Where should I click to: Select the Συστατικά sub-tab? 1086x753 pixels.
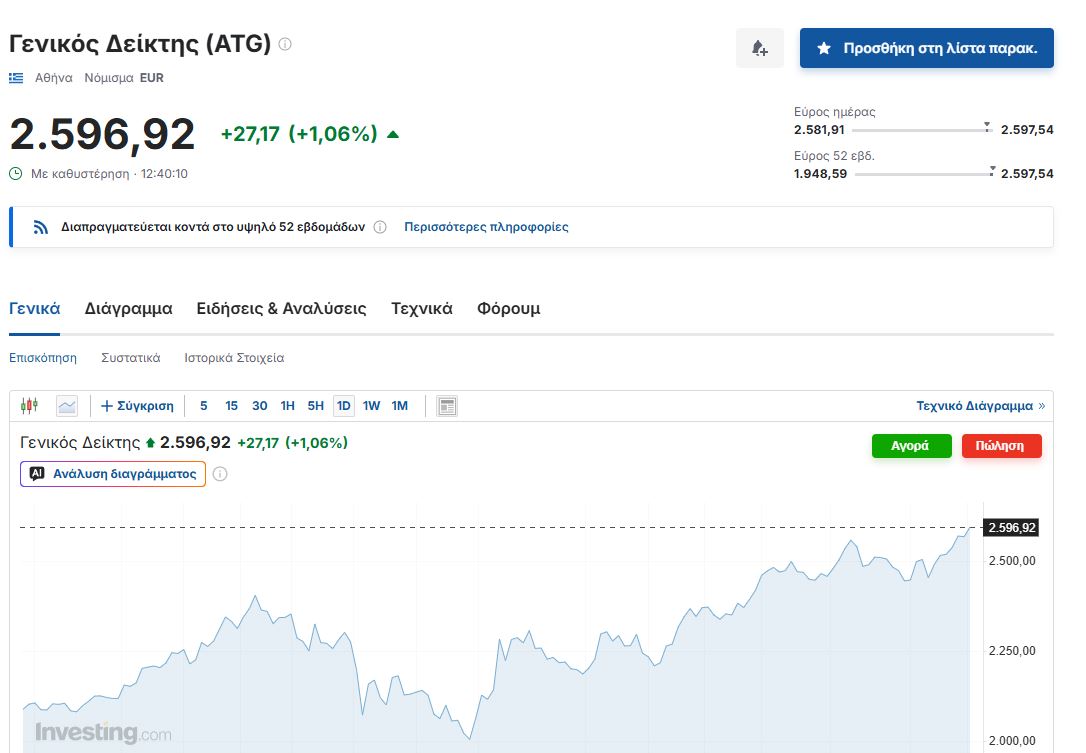click(131, 358)
